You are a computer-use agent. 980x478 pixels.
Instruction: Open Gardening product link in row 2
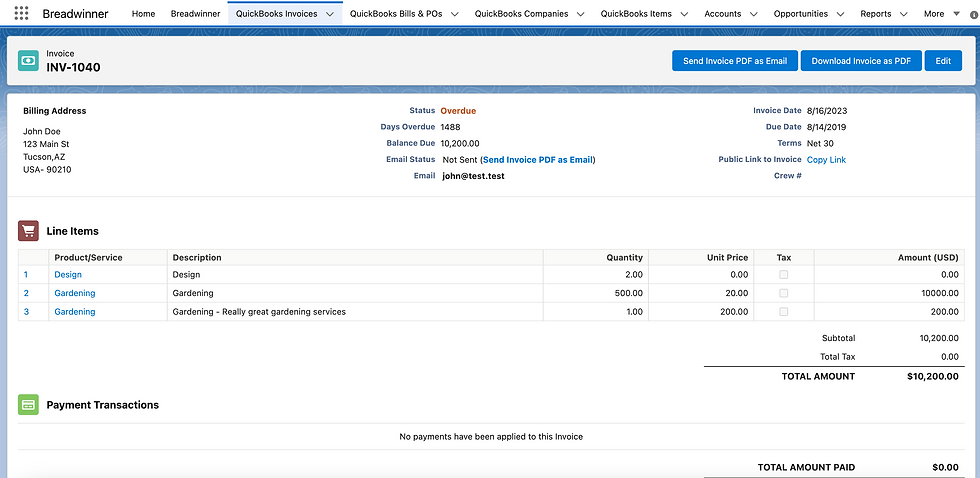pyautogui.click(x=75, y=293)
